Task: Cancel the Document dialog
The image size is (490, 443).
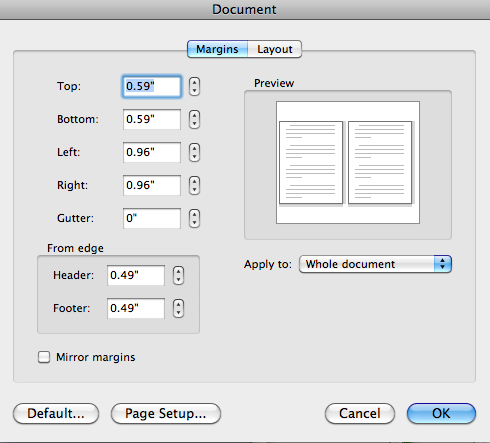Action: tap(360, 414)
